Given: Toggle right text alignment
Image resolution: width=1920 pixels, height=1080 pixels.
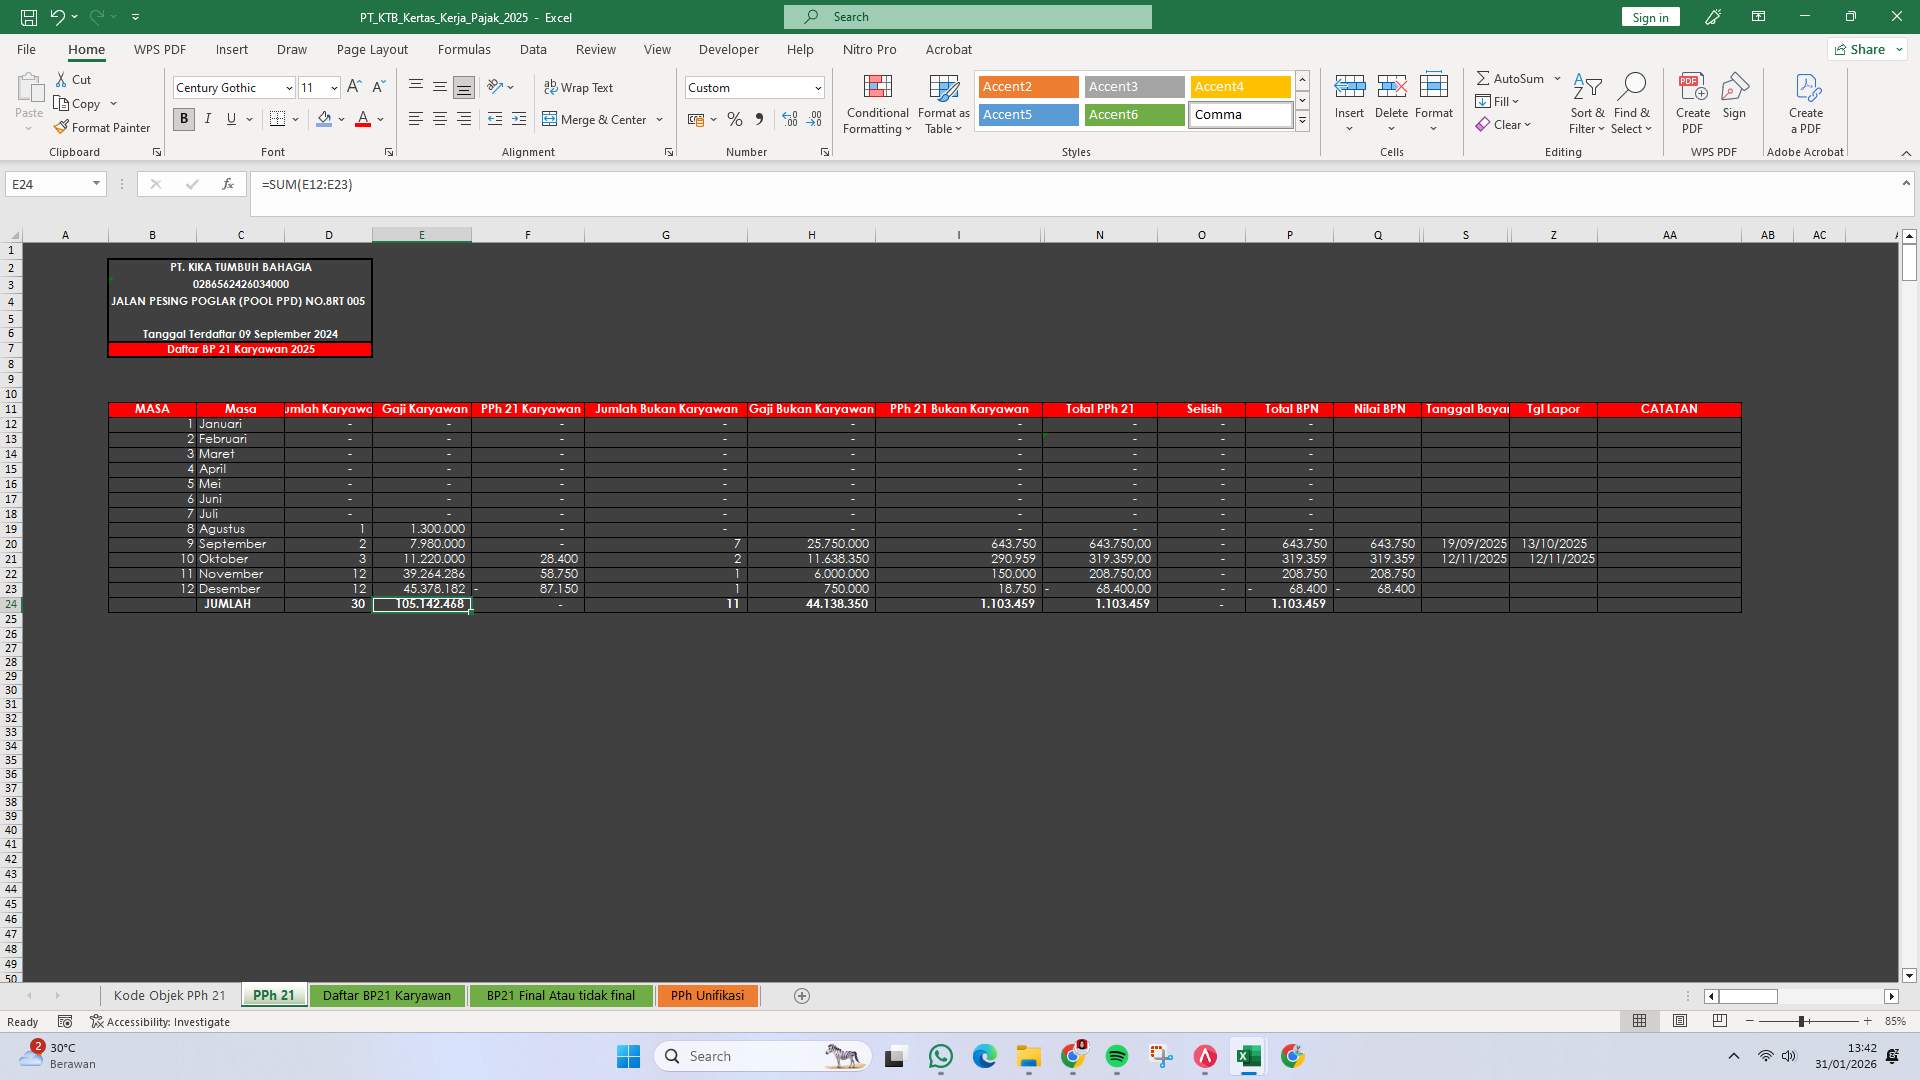Looking at the screenshot, I should [x=463, y=119].
